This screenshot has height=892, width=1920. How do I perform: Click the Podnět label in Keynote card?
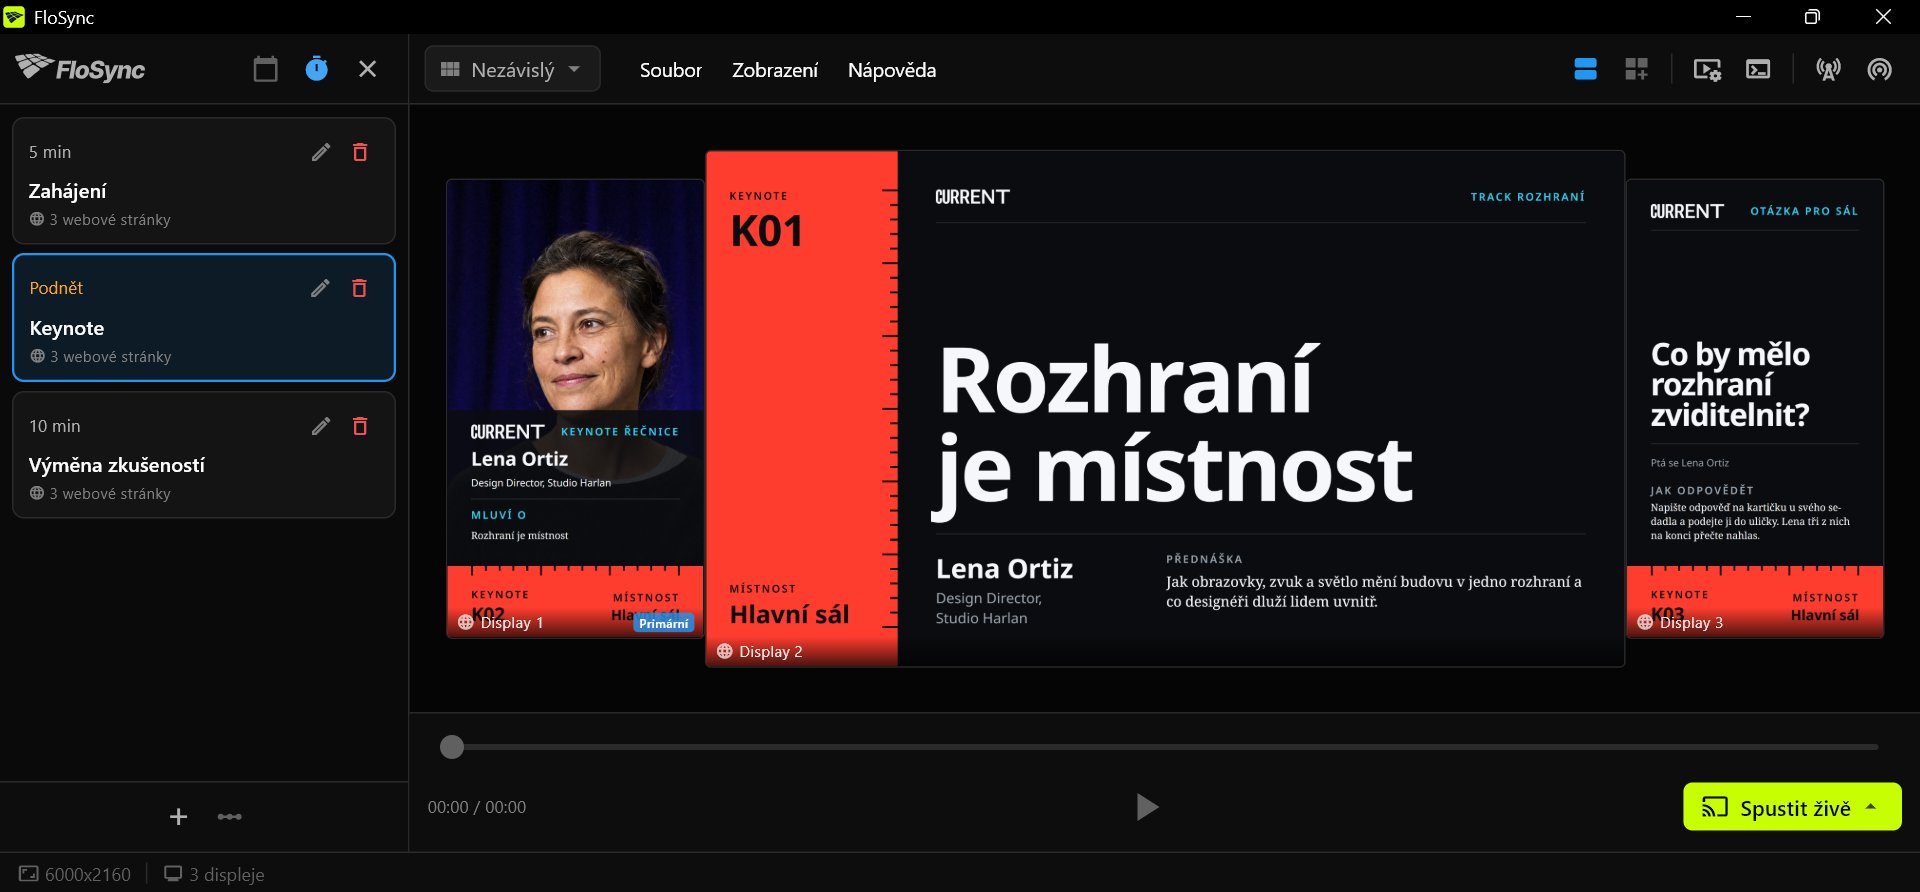point(56,288)
